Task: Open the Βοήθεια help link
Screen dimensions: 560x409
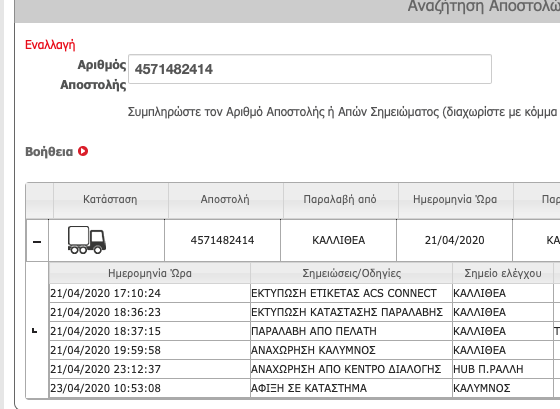Action: (49, 151)
